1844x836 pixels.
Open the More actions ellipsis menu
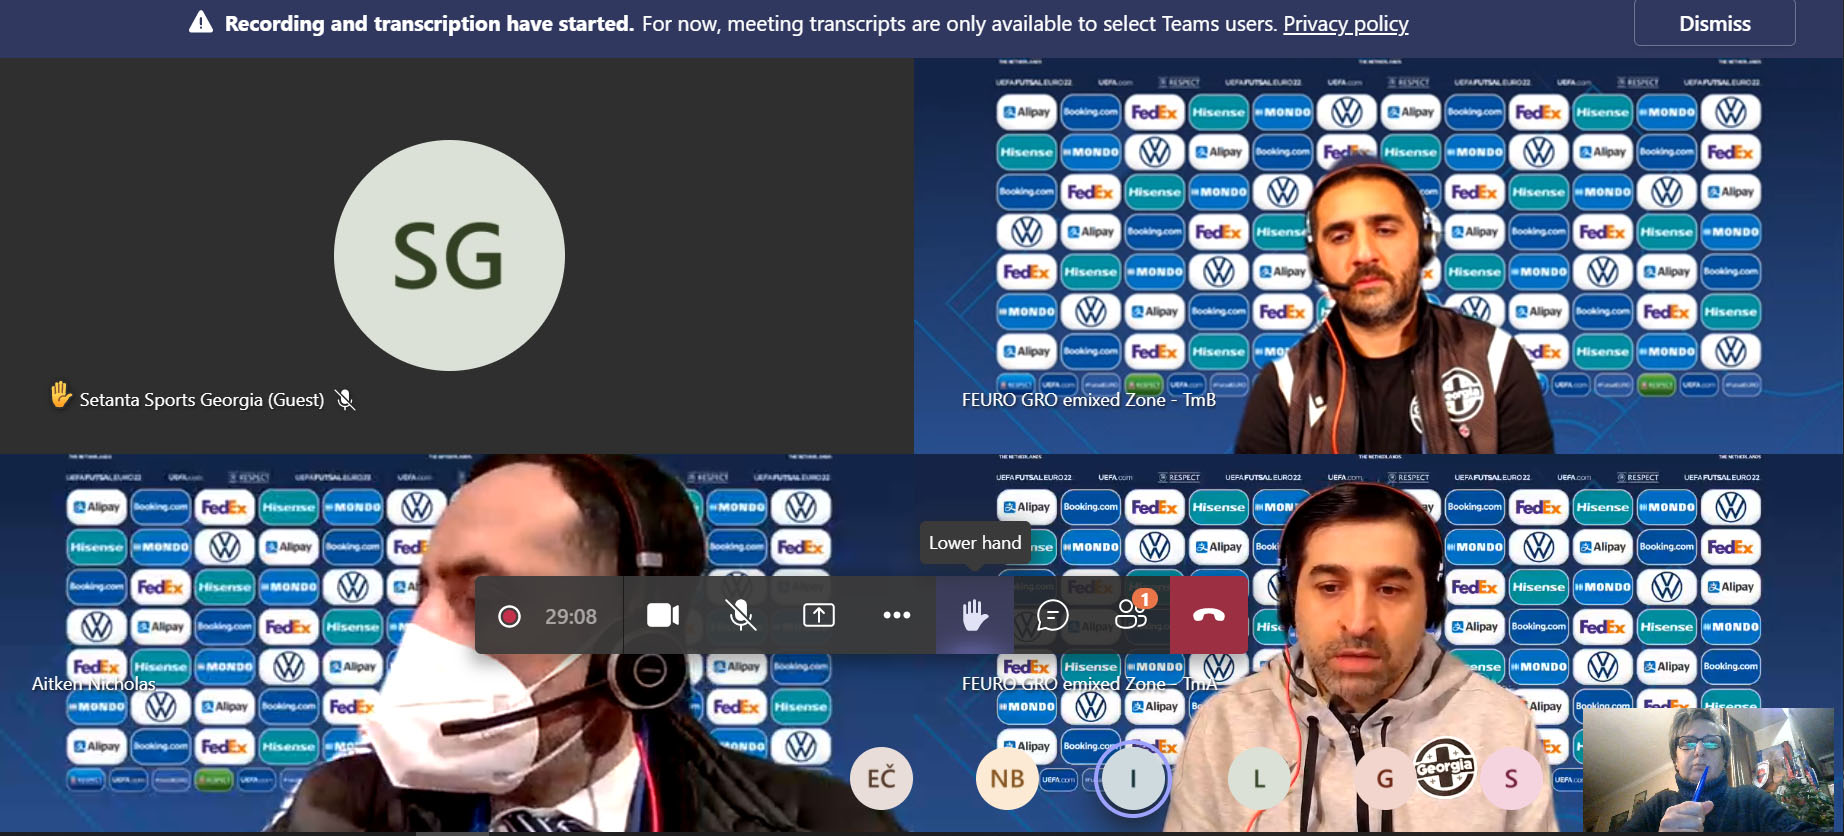pyautogui.click(x=896, y=615)
